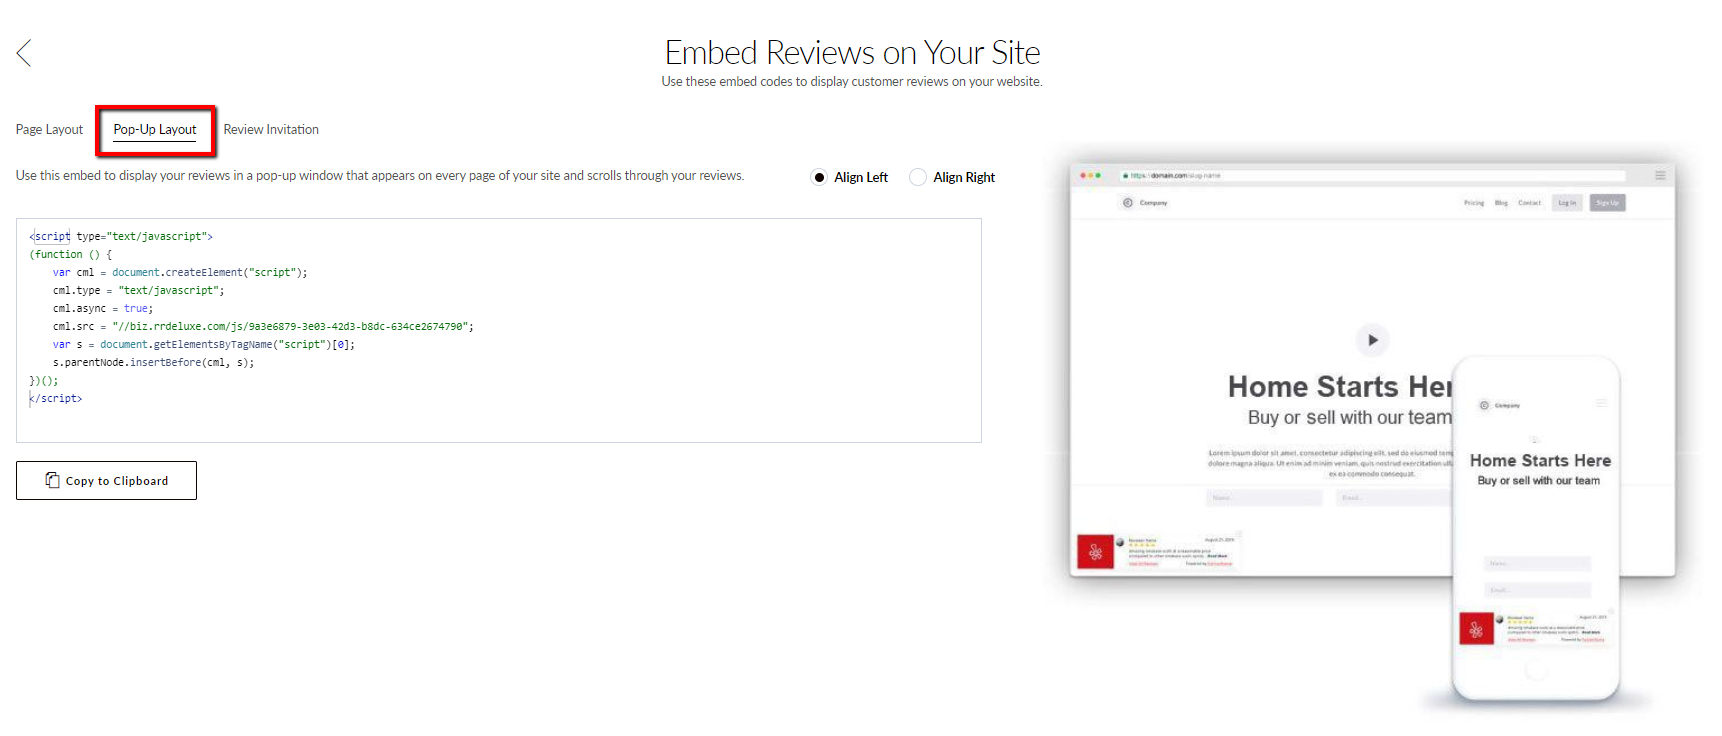This screenshot has width=1722, height=736.
Task: Click the play icon in the preview image
Action: [1372, 340]
